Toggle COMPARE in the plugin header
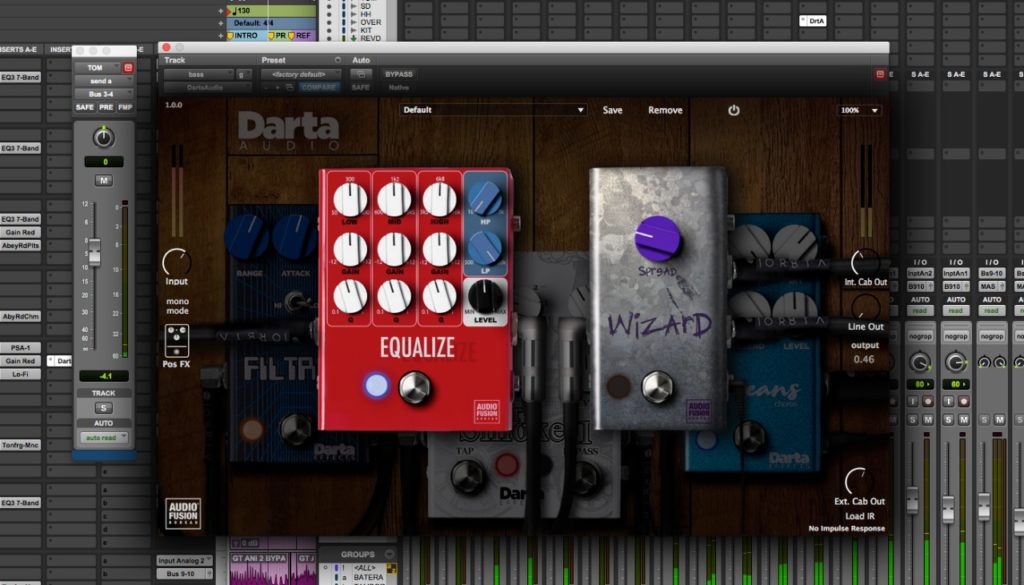 pos(319,87)
